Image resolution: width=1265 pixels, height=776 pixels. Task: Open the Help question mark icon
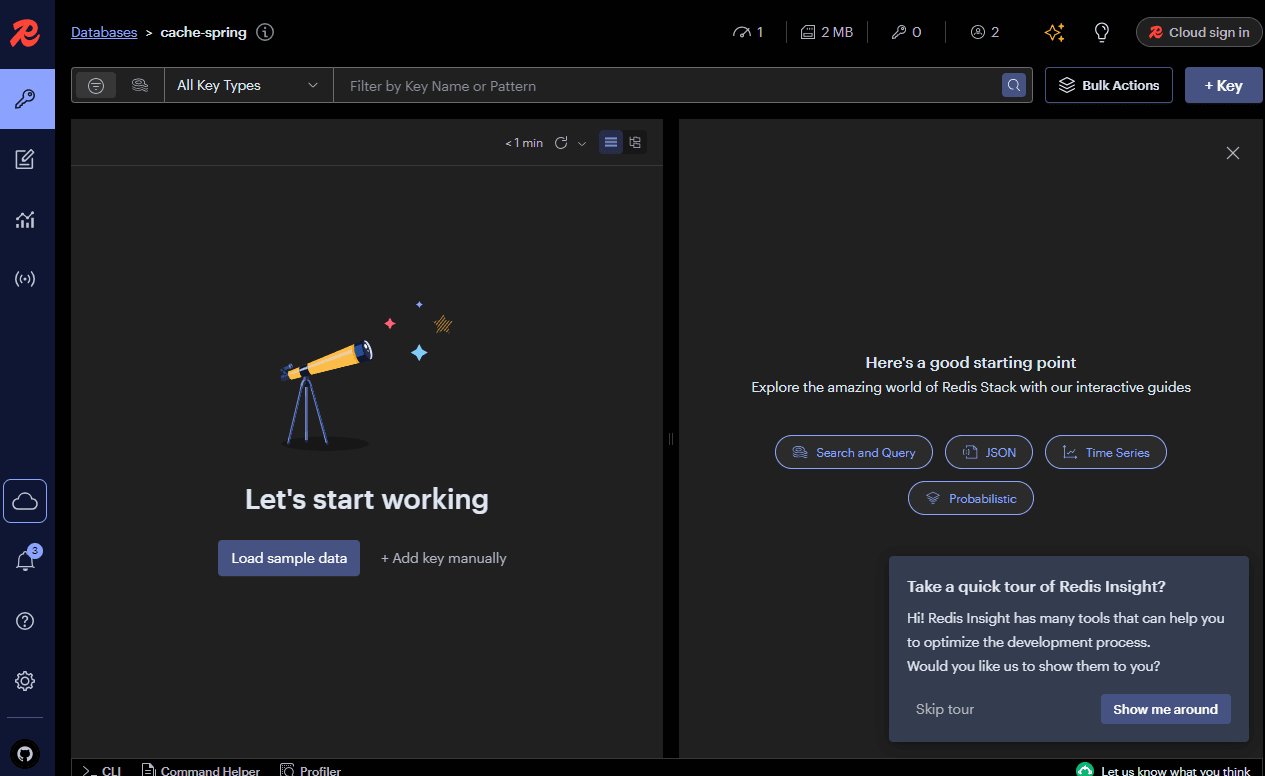(25, 621)
